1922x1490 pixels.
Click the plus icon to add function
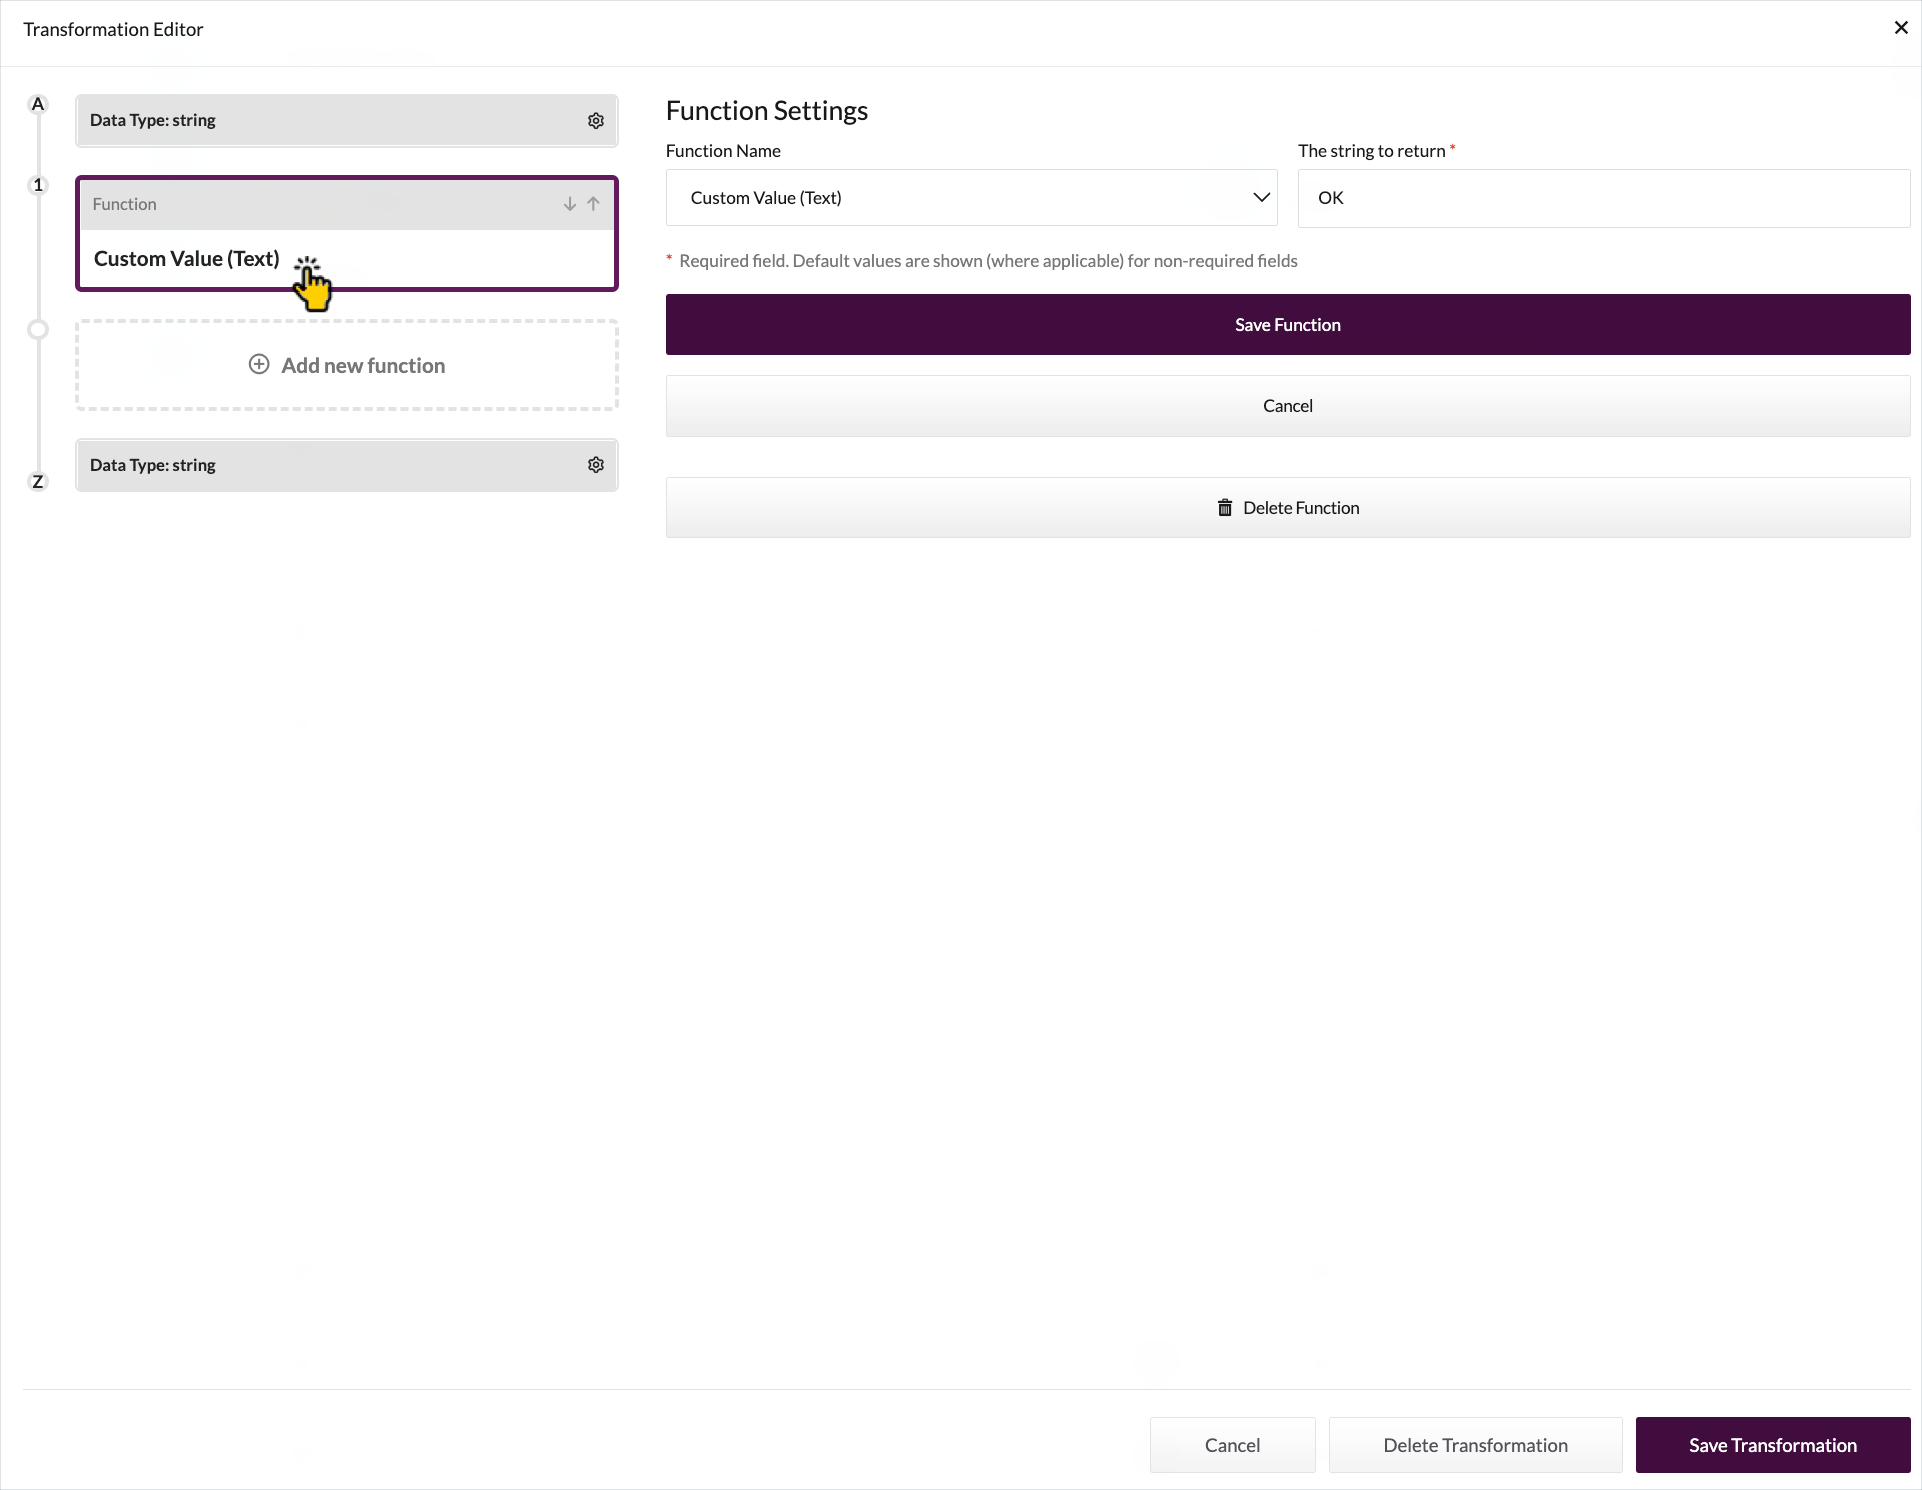pos(259,365)
